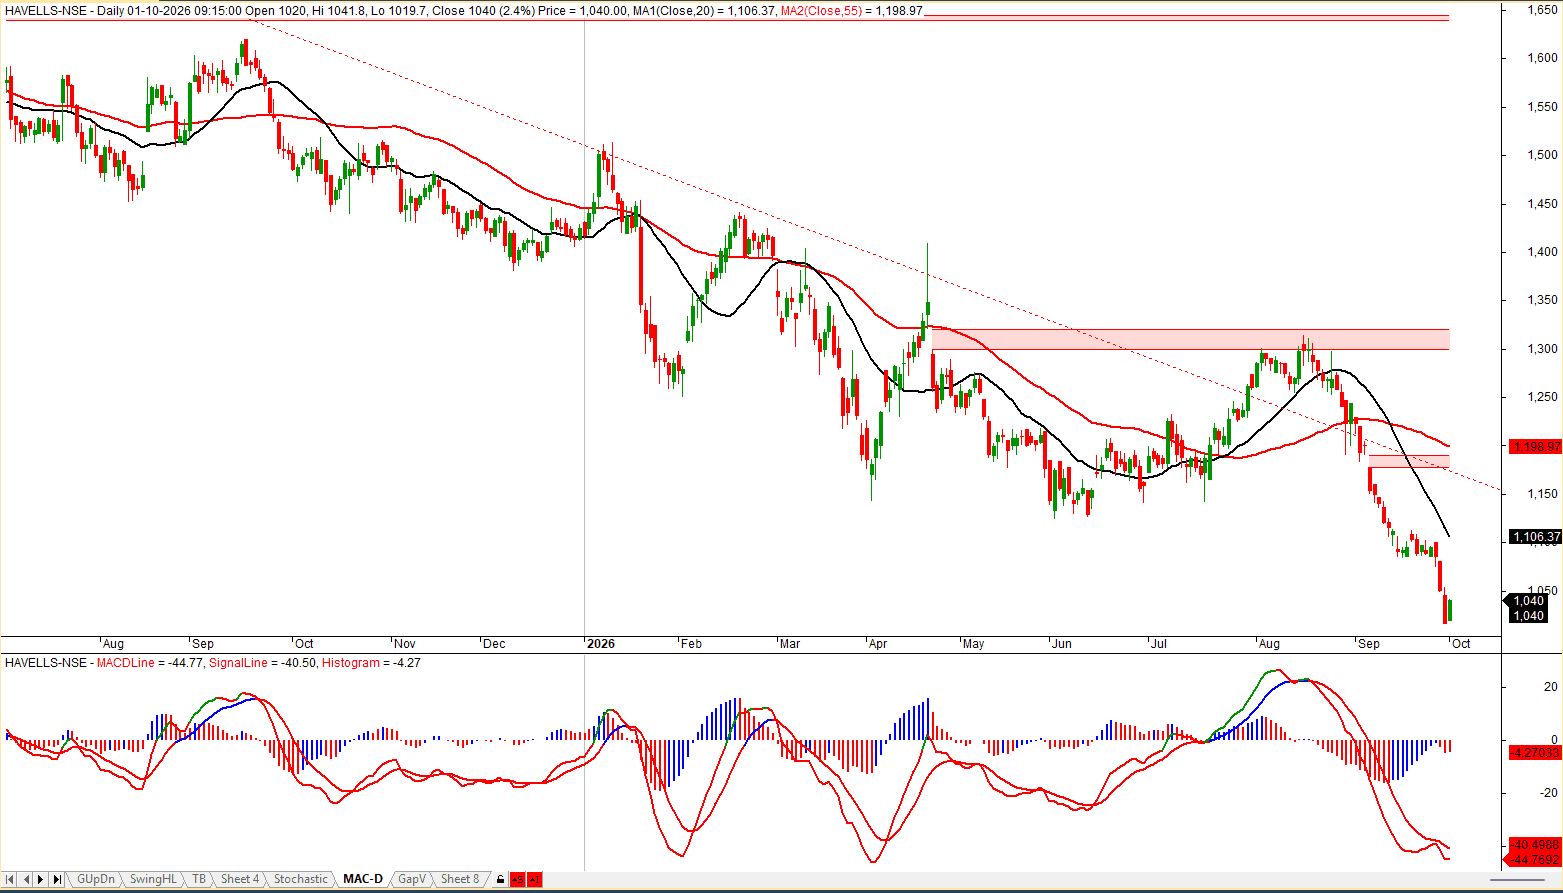Click the Jun label on time axis

1062,644
